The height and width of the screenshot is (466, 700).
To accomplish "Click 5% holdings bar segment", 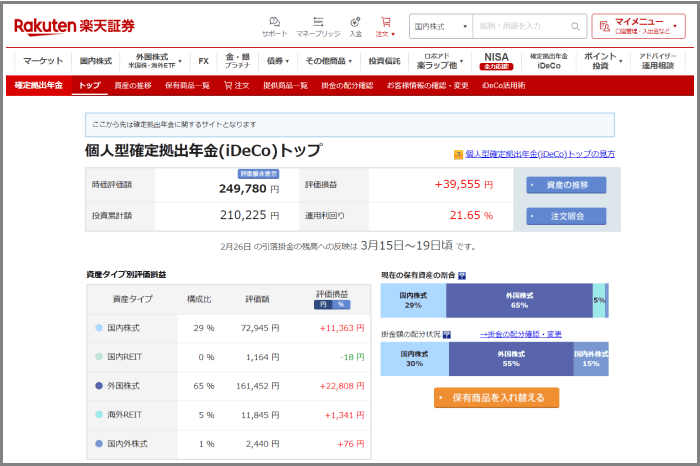I will (599, 300).
